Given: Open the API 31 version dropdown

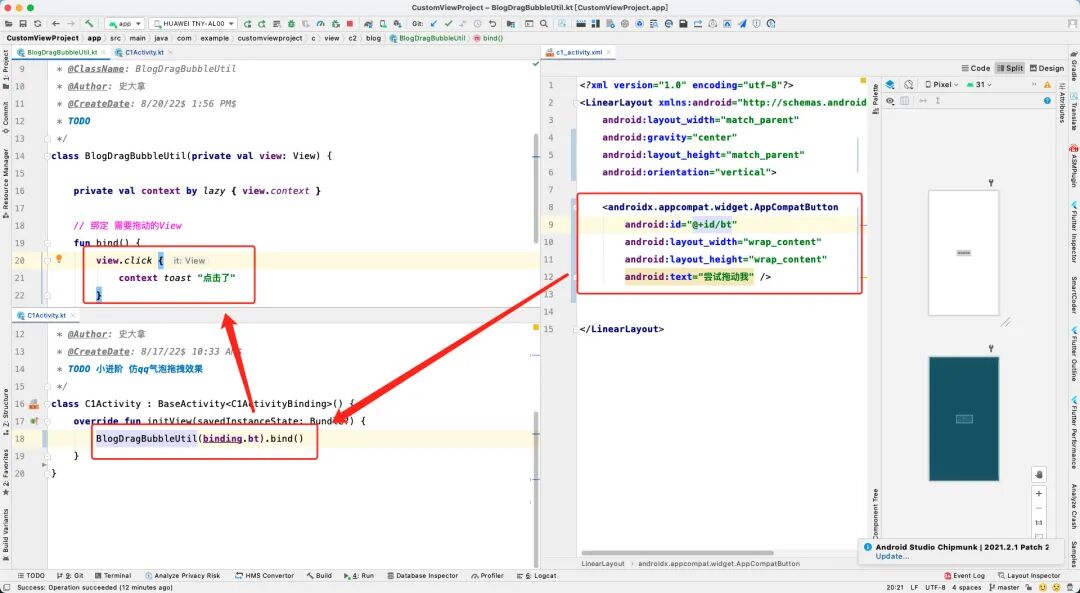Looking at the screenshot, I should (979, 85).
